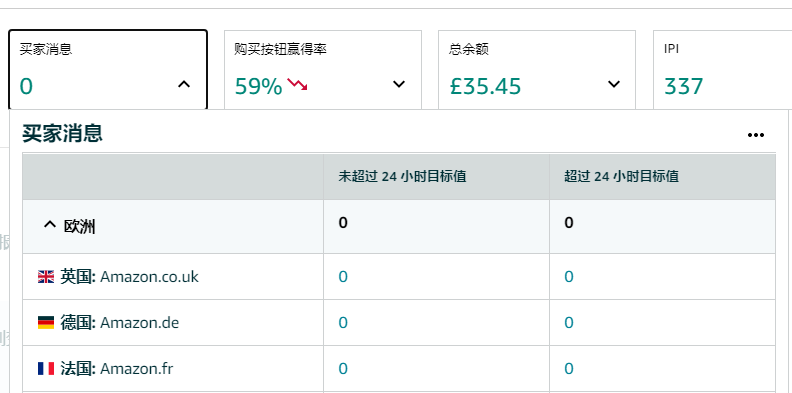Click the Germany flag icon
The image size is (792, 393).
(46, 323)
